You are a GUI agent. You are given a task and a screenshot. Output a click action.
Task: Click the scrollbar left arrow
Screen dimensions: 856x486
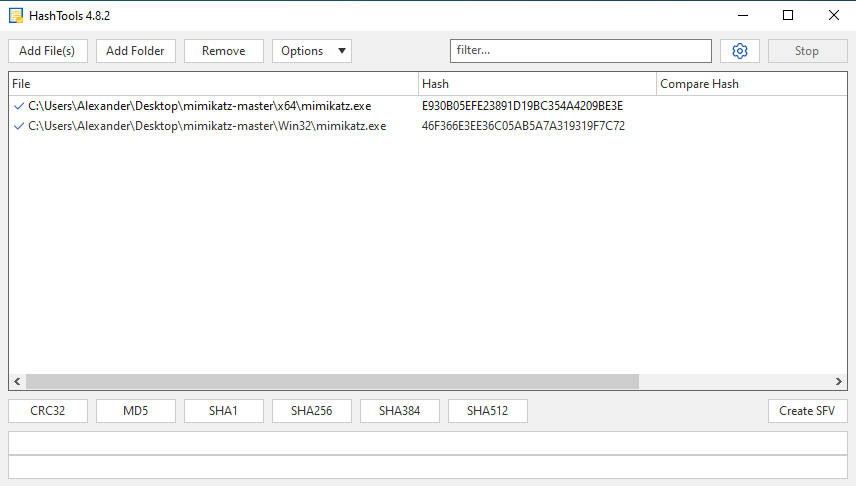click(x=17, y=381)
